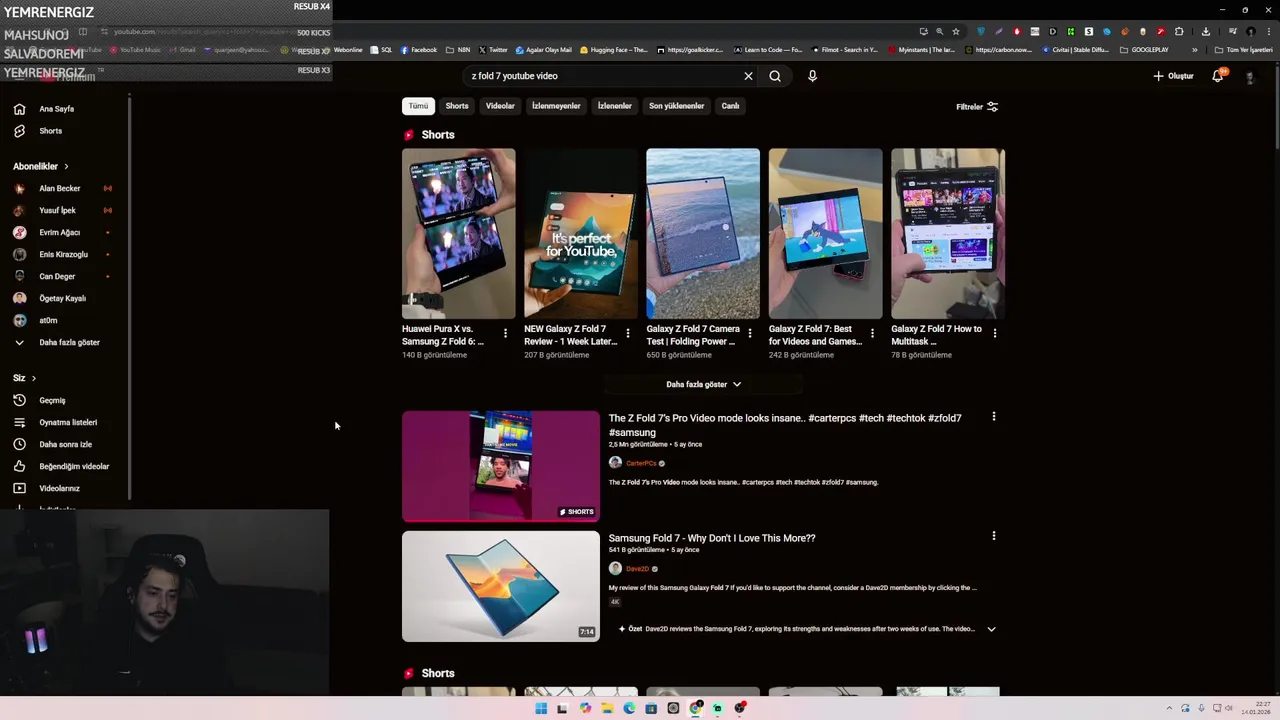Screen dimensions: 1280x720
Task: Open options for Camera Test short
Action: pyautogui.click(x=750, y=333)
